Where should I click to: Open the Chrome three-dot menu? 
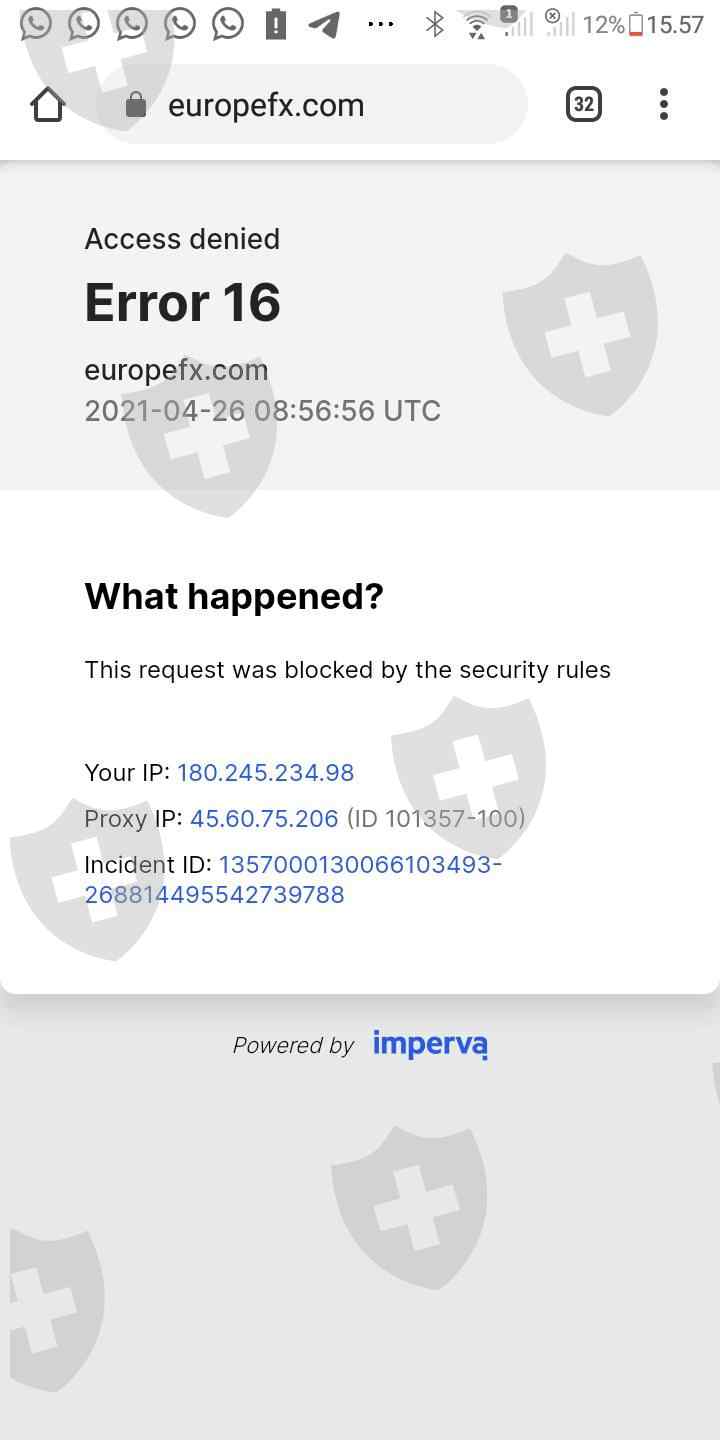click(664, 104)
